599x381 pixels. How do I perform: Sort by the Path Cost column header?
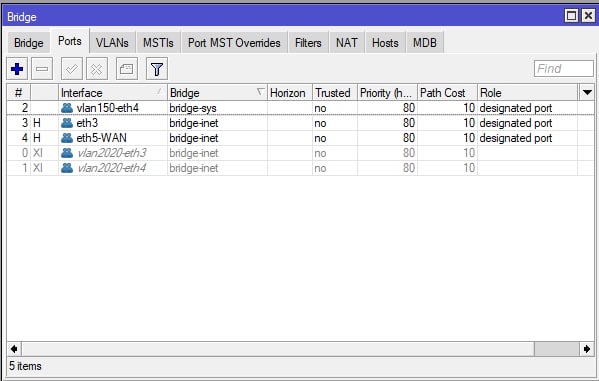coord(447,92)
